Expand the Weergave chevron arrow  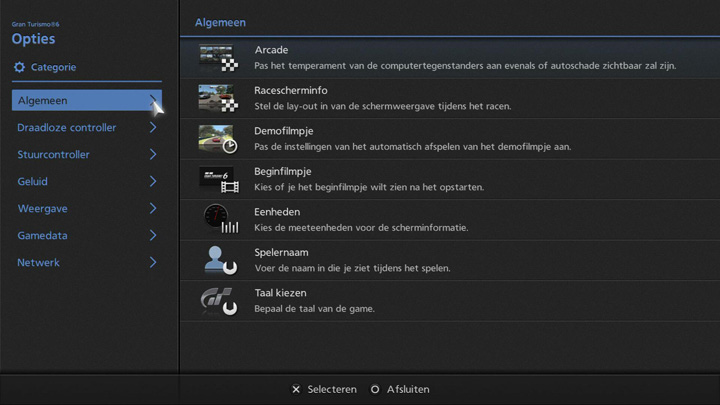coord(153,209)
